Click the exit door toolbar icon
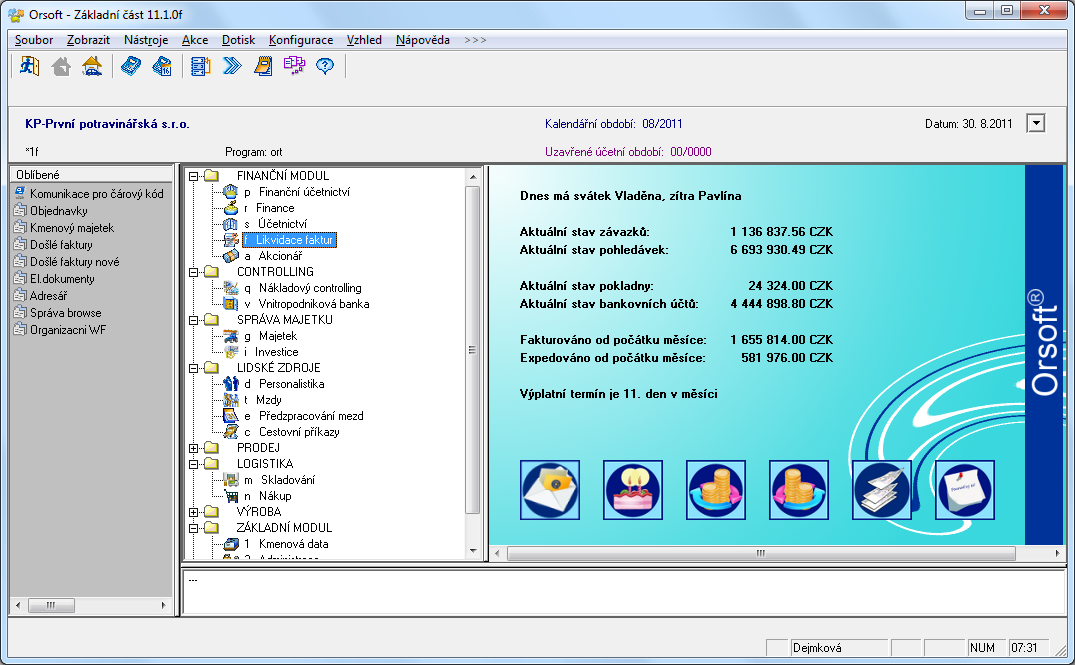 [30, 66]
